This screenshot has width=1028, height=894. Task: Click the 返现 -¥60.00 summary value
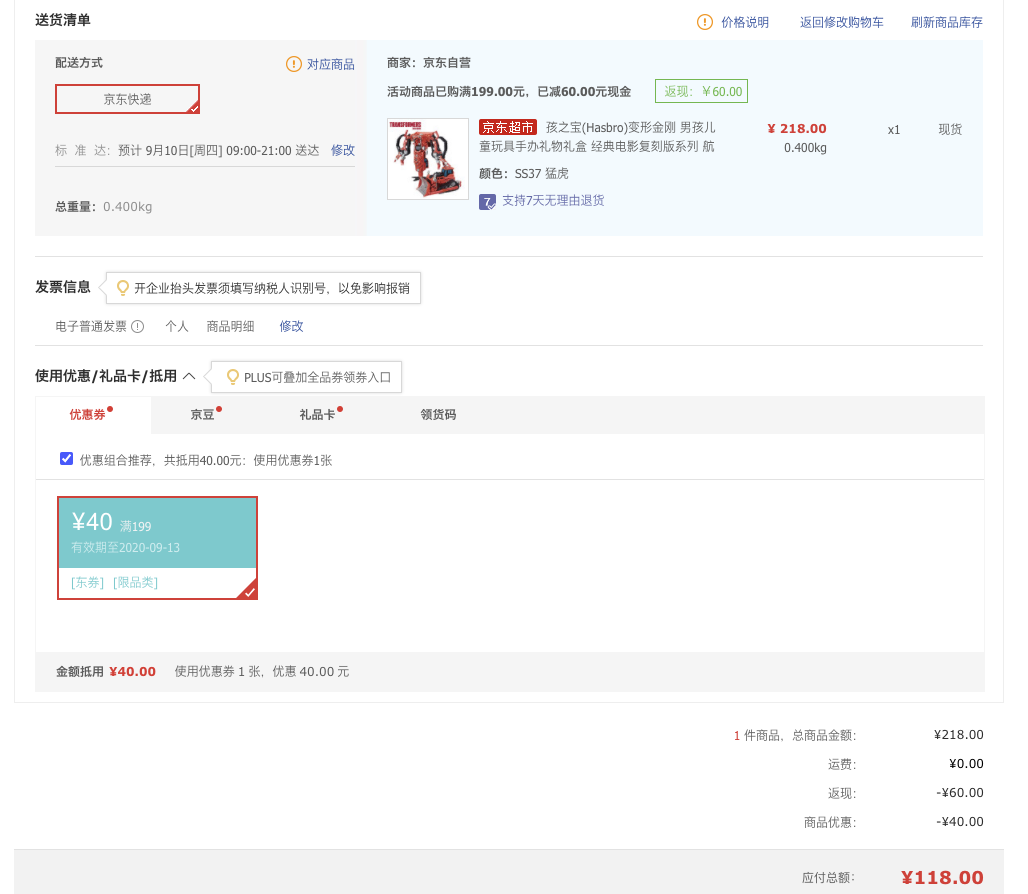(960, 793)
